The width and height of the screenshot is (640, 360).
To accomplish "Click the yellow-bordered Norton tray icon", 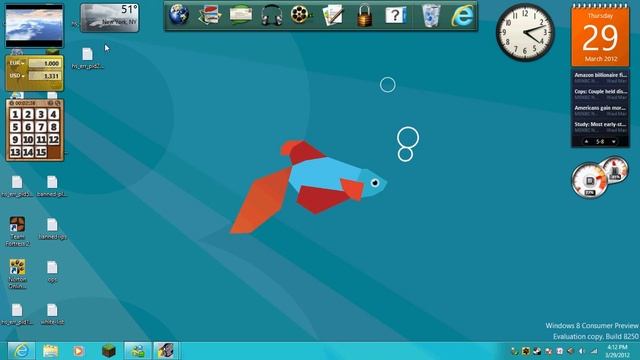I will (526, 351).
